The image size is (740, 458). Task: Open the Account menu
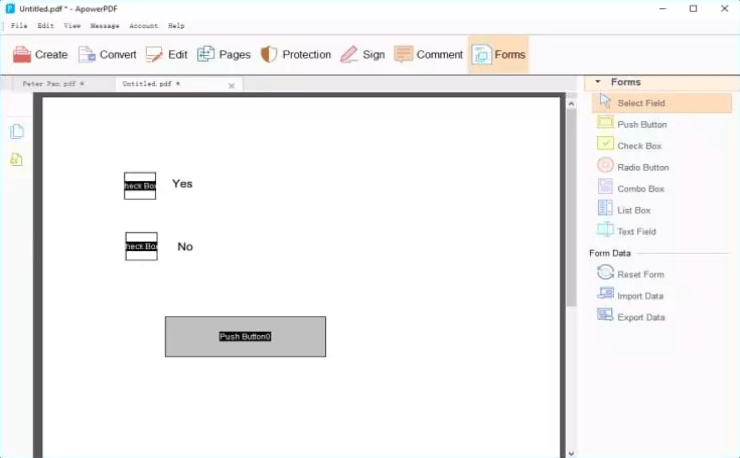click(x=143, y=26)
